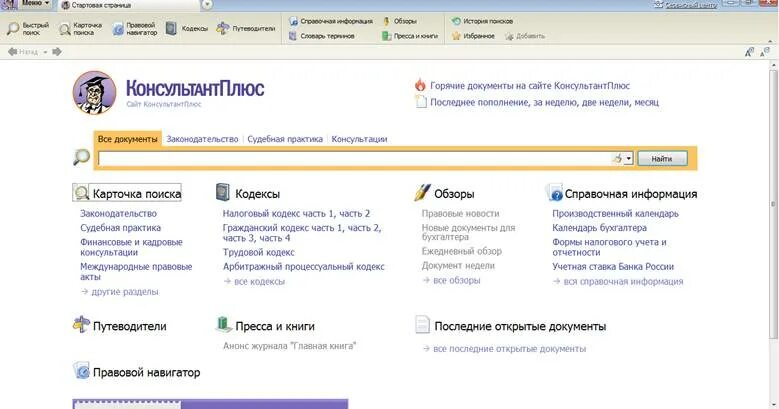This screenshot has height=409, width=779.
Task: Click the magnifier icon beside the search field
Action: (81, 157)
